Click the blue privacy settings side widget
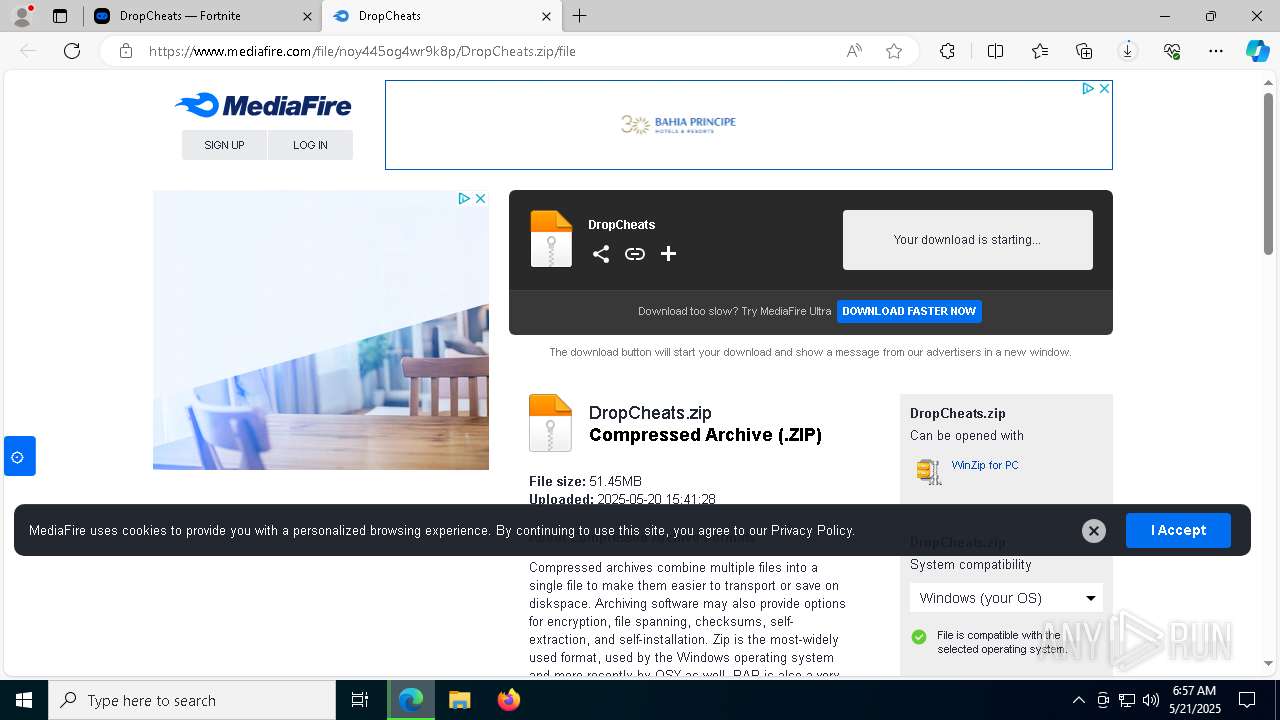The height and width of the screenshot is (720, 1280). (20, 456)
